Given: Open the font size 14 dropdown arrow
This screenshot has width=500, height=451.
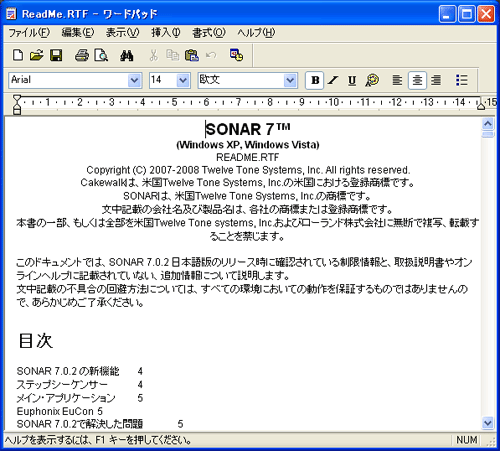Looking at the screenshot, I should [183, 80].
